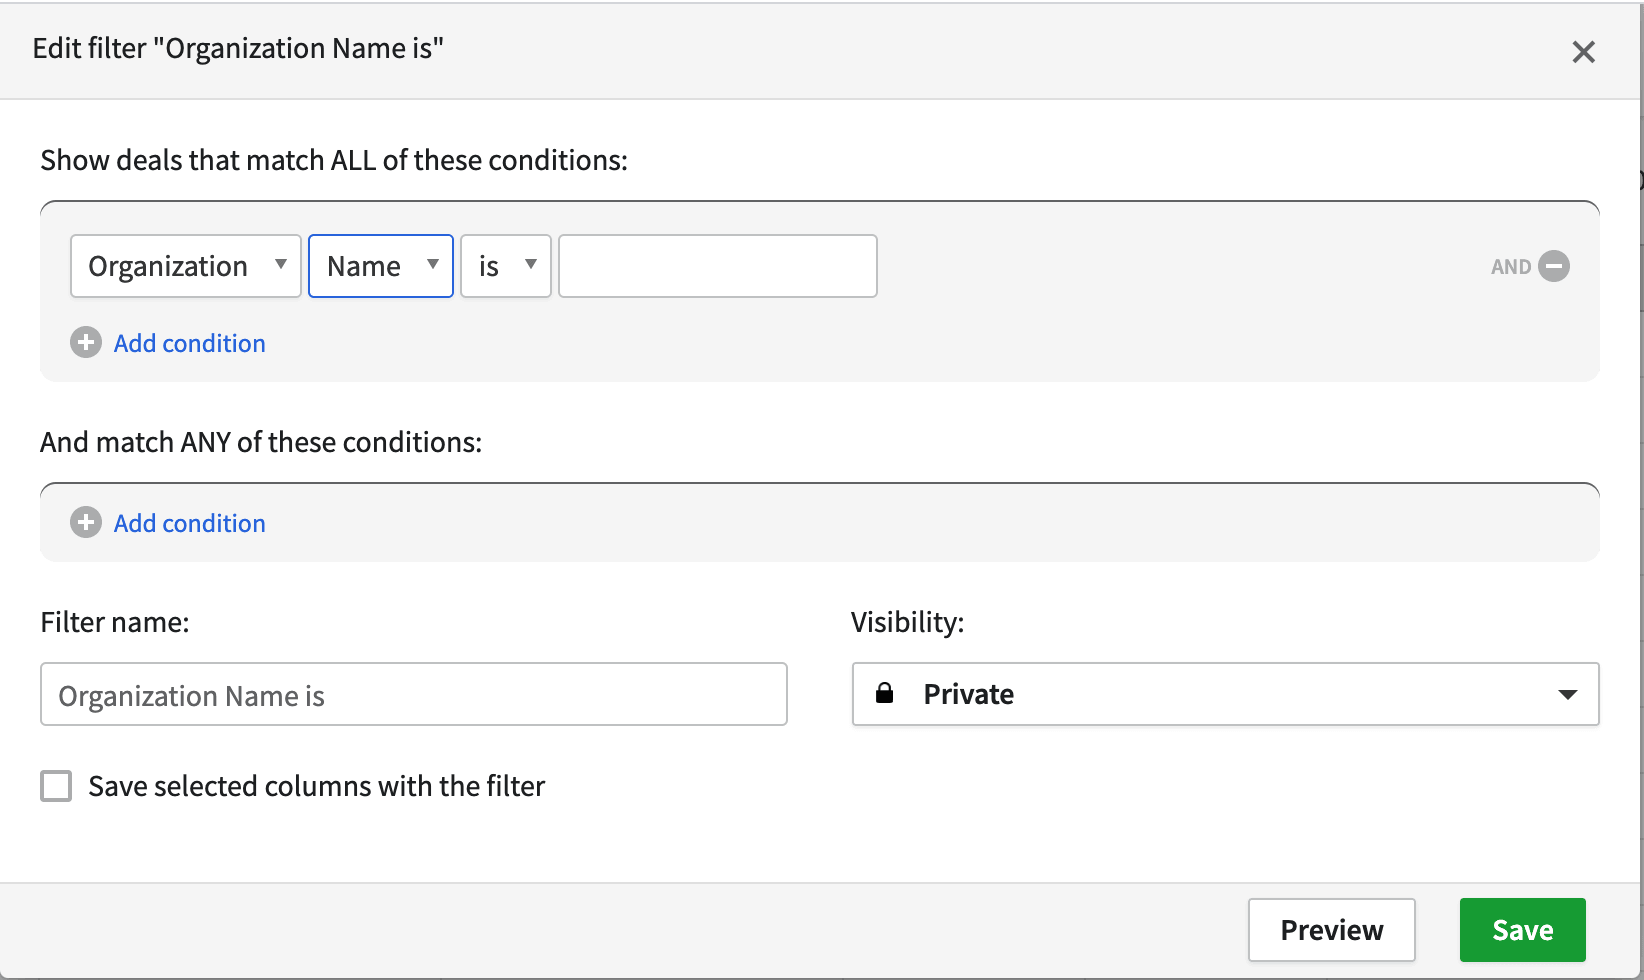Click the plus icon under ANY conditions
This screenshot has height=980, width=1644.
click(86, 523)
